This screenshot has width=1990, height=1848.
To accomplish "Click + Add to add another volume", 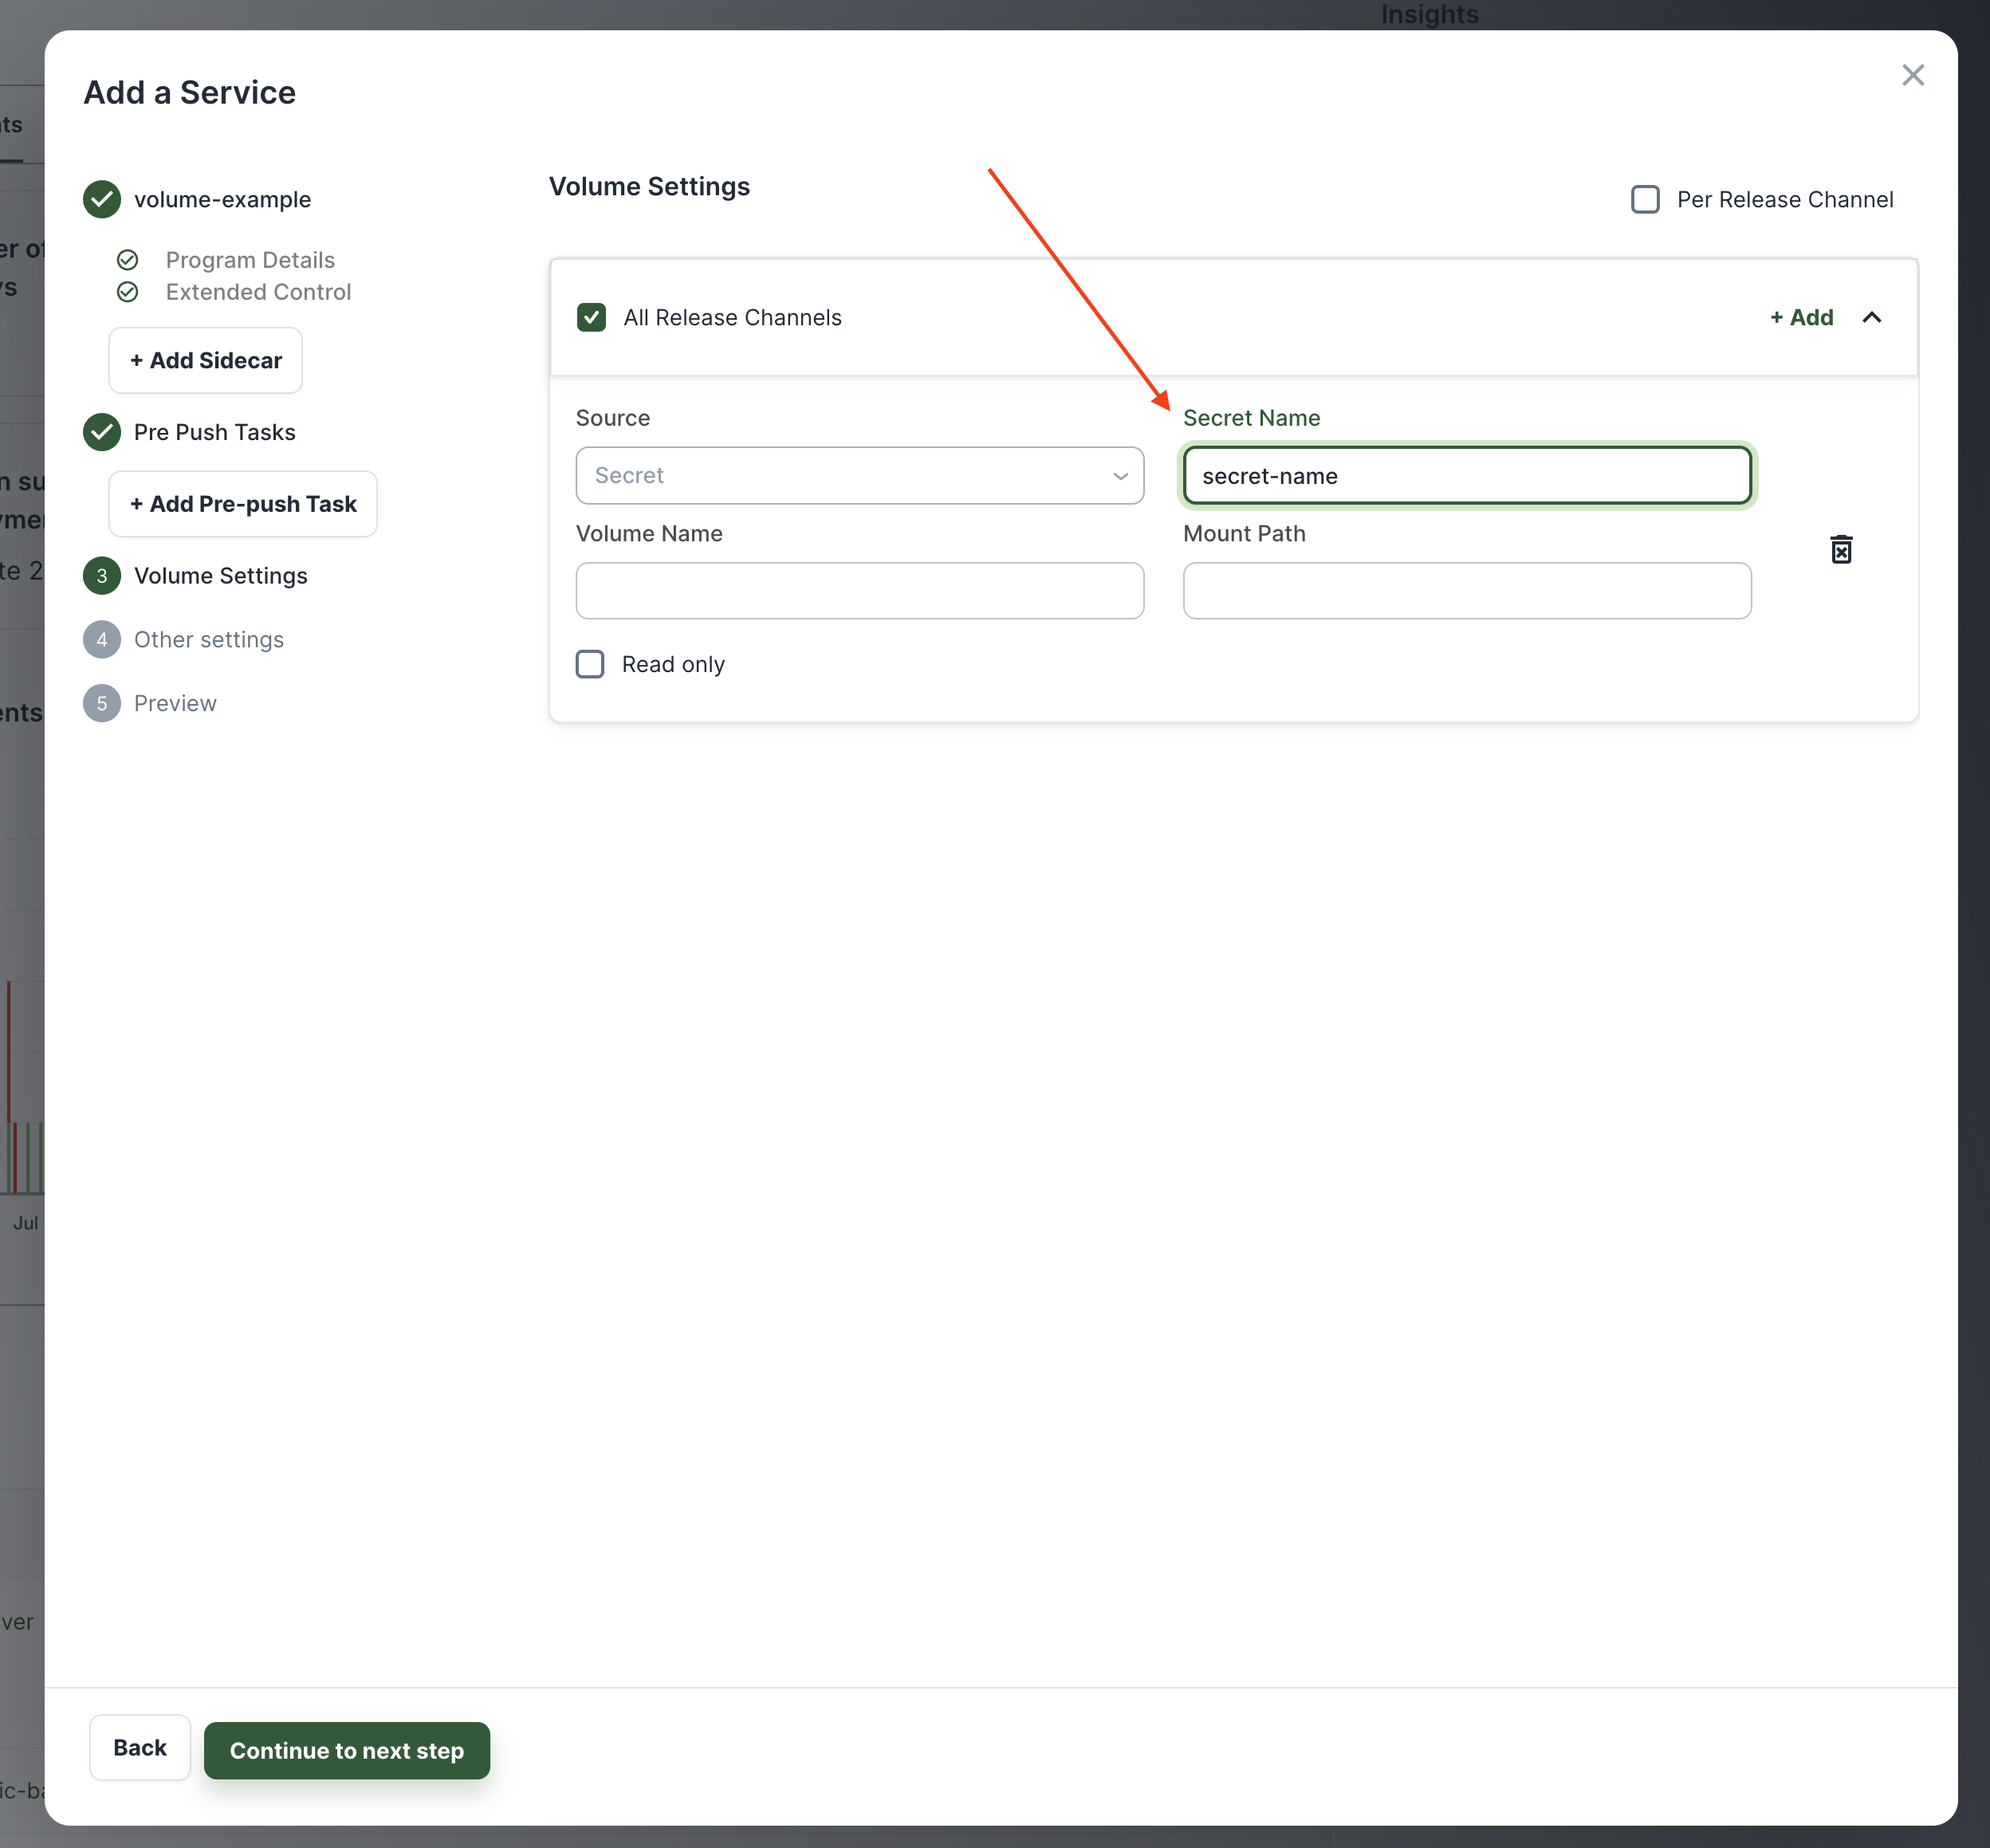I will 1801,317.
